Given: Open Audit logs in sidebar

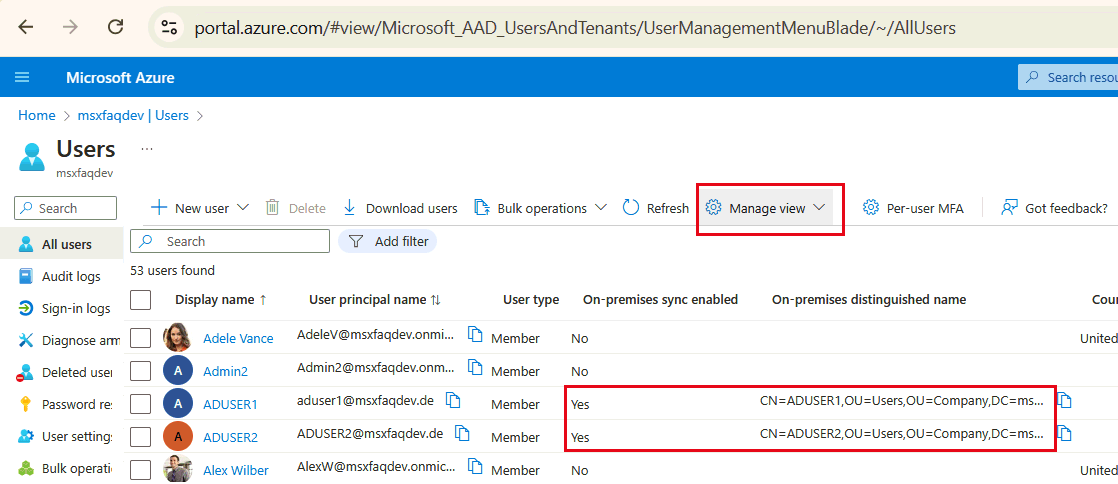Looking at the screenshot, I should [x=61, y=277].
